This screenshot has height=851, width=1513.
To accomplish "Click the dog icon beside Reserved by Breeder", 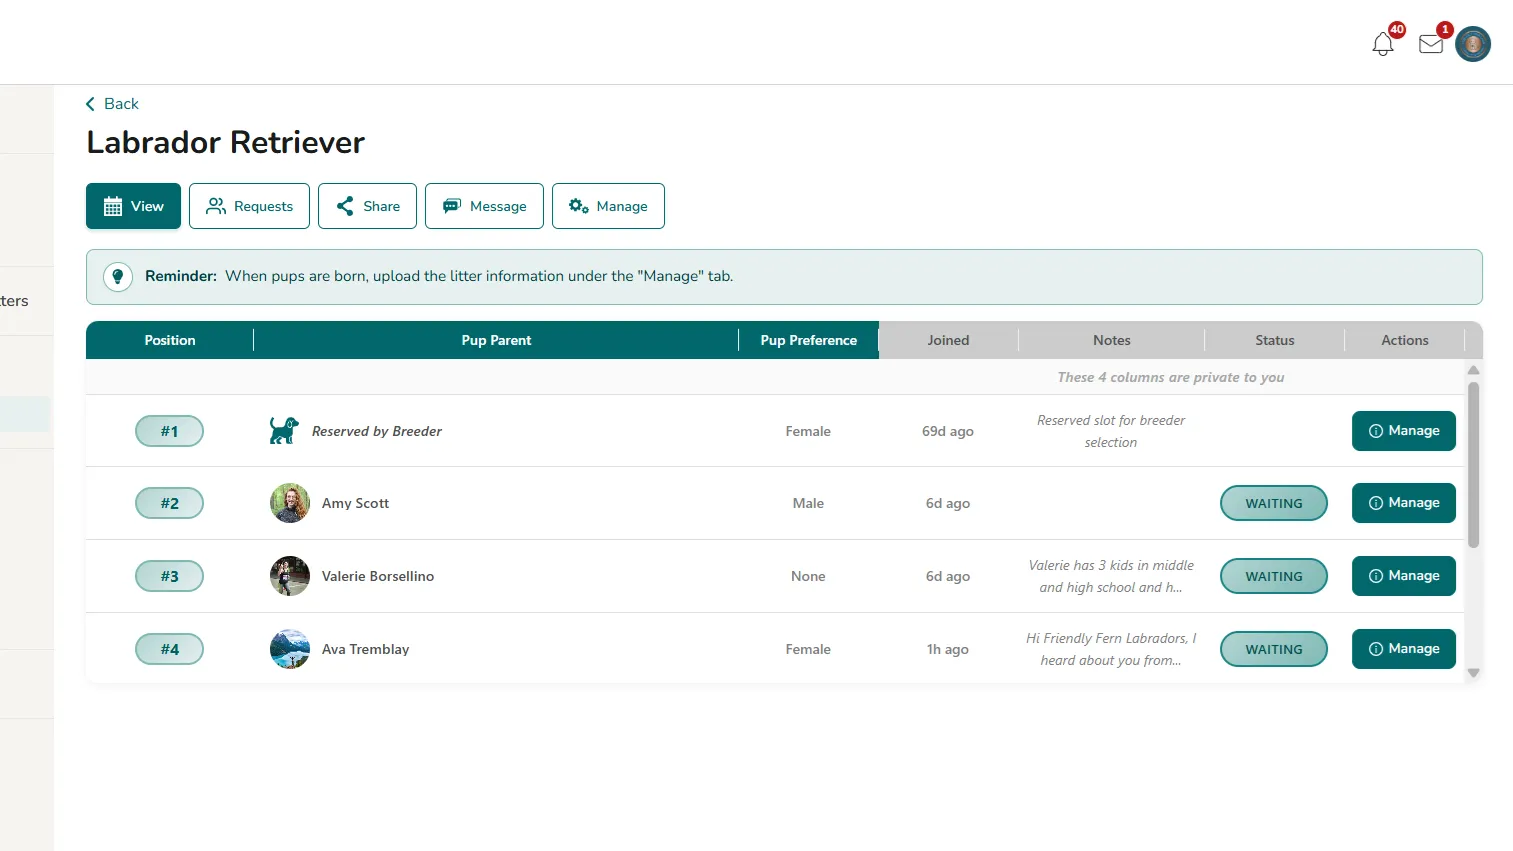I will pos(283,430).
